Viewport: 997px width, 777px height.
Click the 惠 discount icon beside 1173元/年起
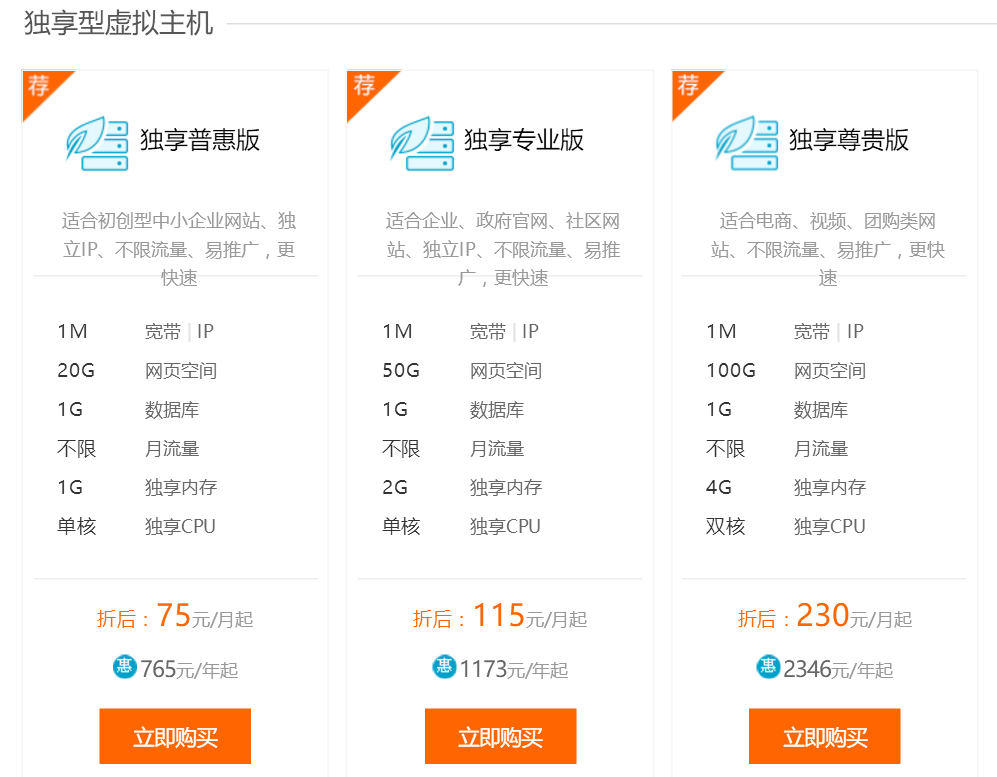(444, 667)
